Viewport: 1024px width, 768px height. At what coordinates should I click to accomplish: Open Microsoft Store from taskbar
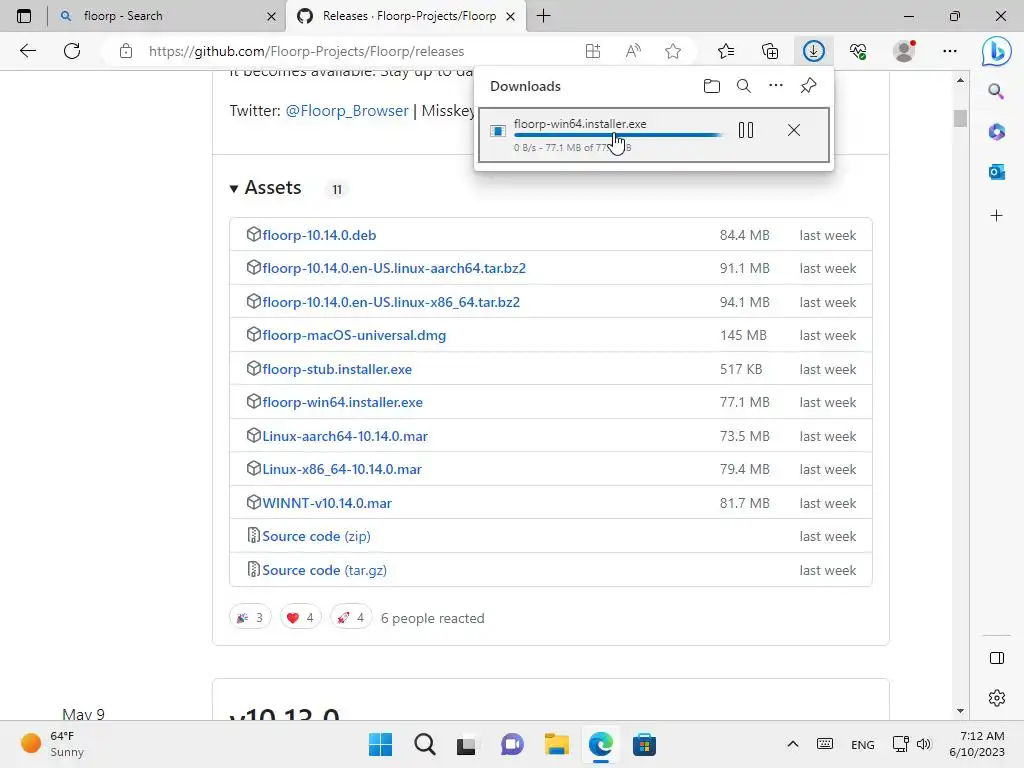pos(644,744)
